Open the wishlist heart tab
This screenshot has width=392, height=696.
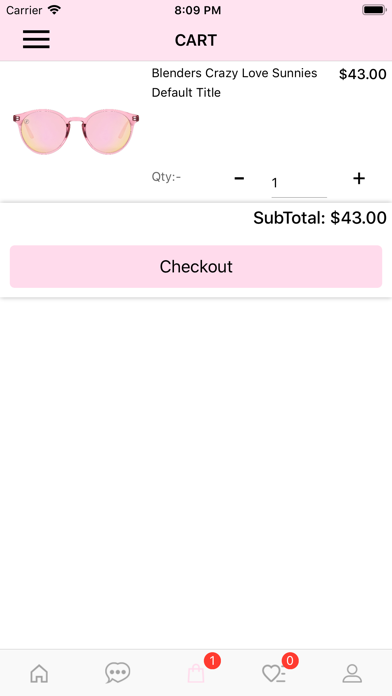point(273,673)
